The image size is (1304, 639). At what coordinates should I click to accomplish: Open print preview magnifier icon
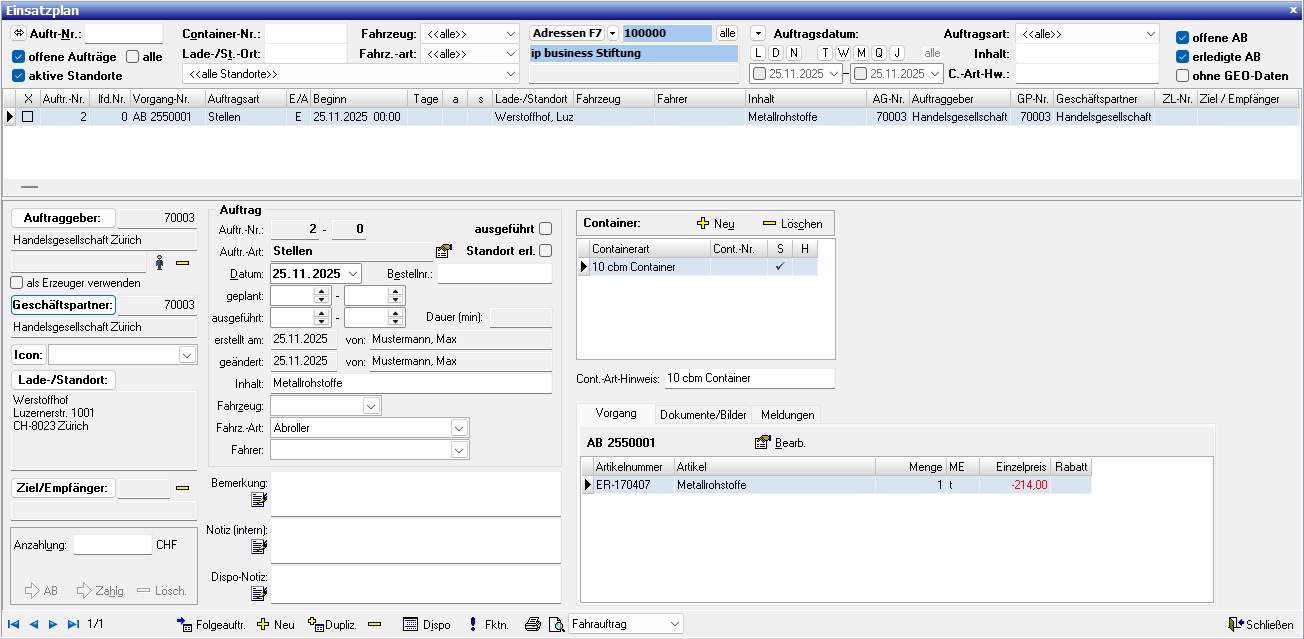coord(556,624)
